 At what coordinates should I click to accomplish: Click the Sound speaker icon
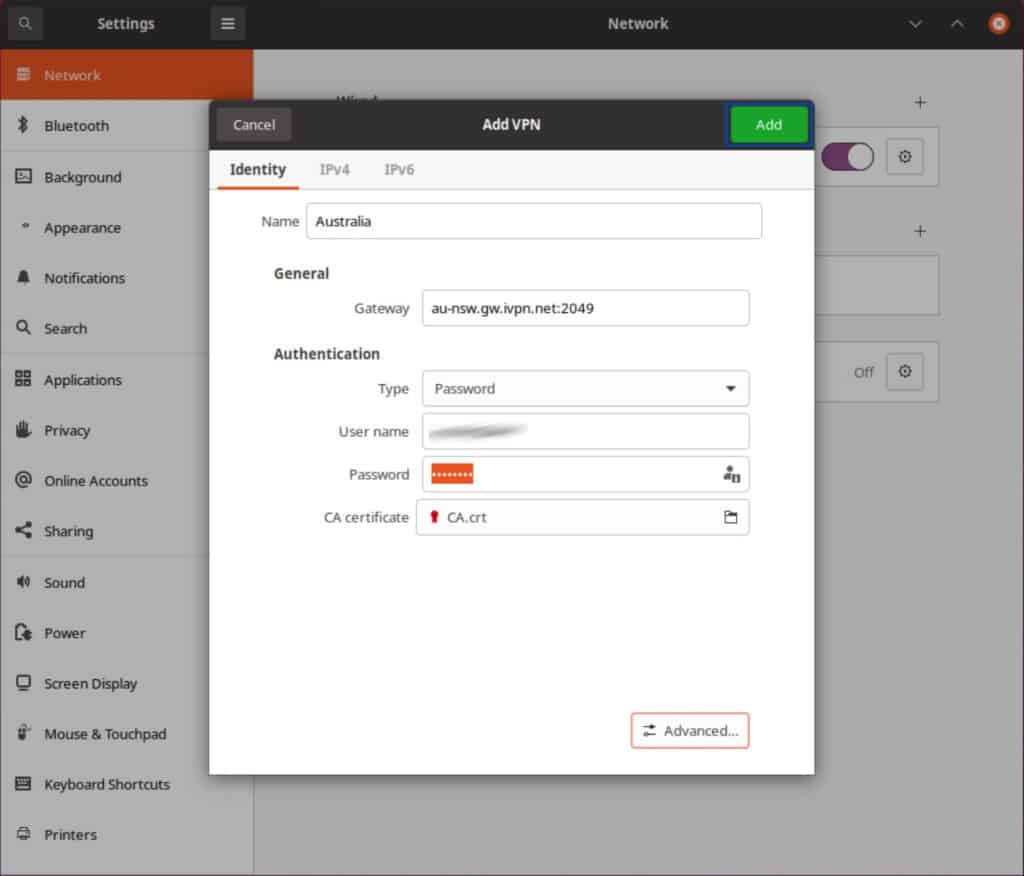click(x=24, y=581)
